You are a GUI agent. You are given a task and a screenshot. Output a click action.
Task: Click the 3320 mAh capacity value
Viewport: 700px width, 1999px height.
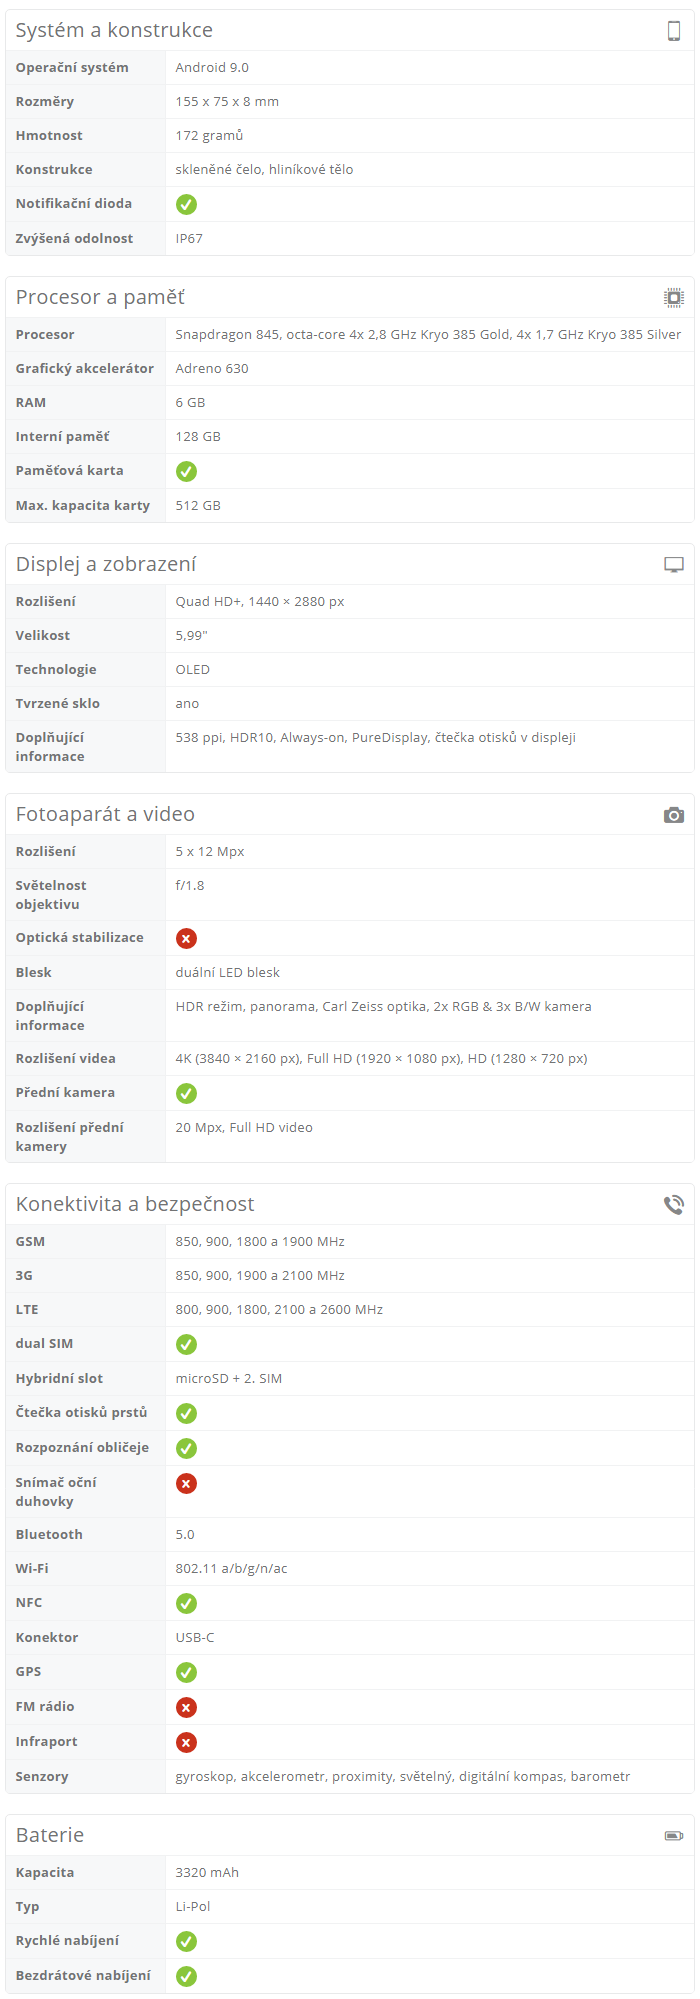pyautogui.click(x=207, y=1872)
